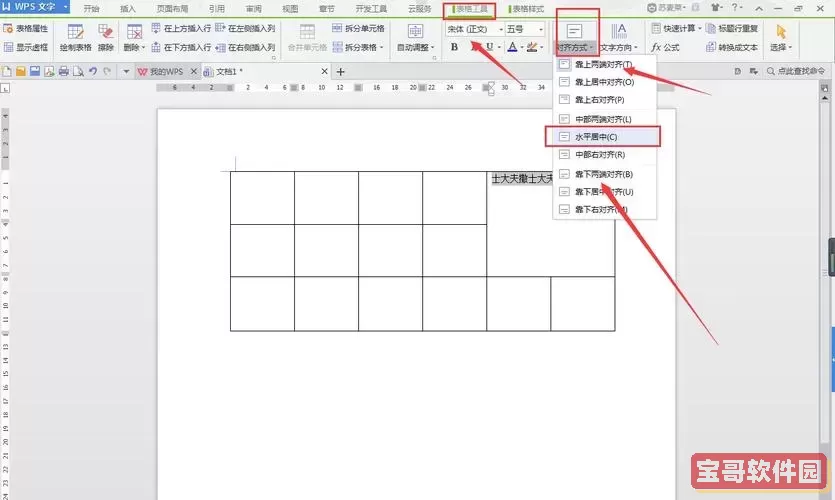Choose 靠下居中对齐(U) alignment option

coord(604,192)
